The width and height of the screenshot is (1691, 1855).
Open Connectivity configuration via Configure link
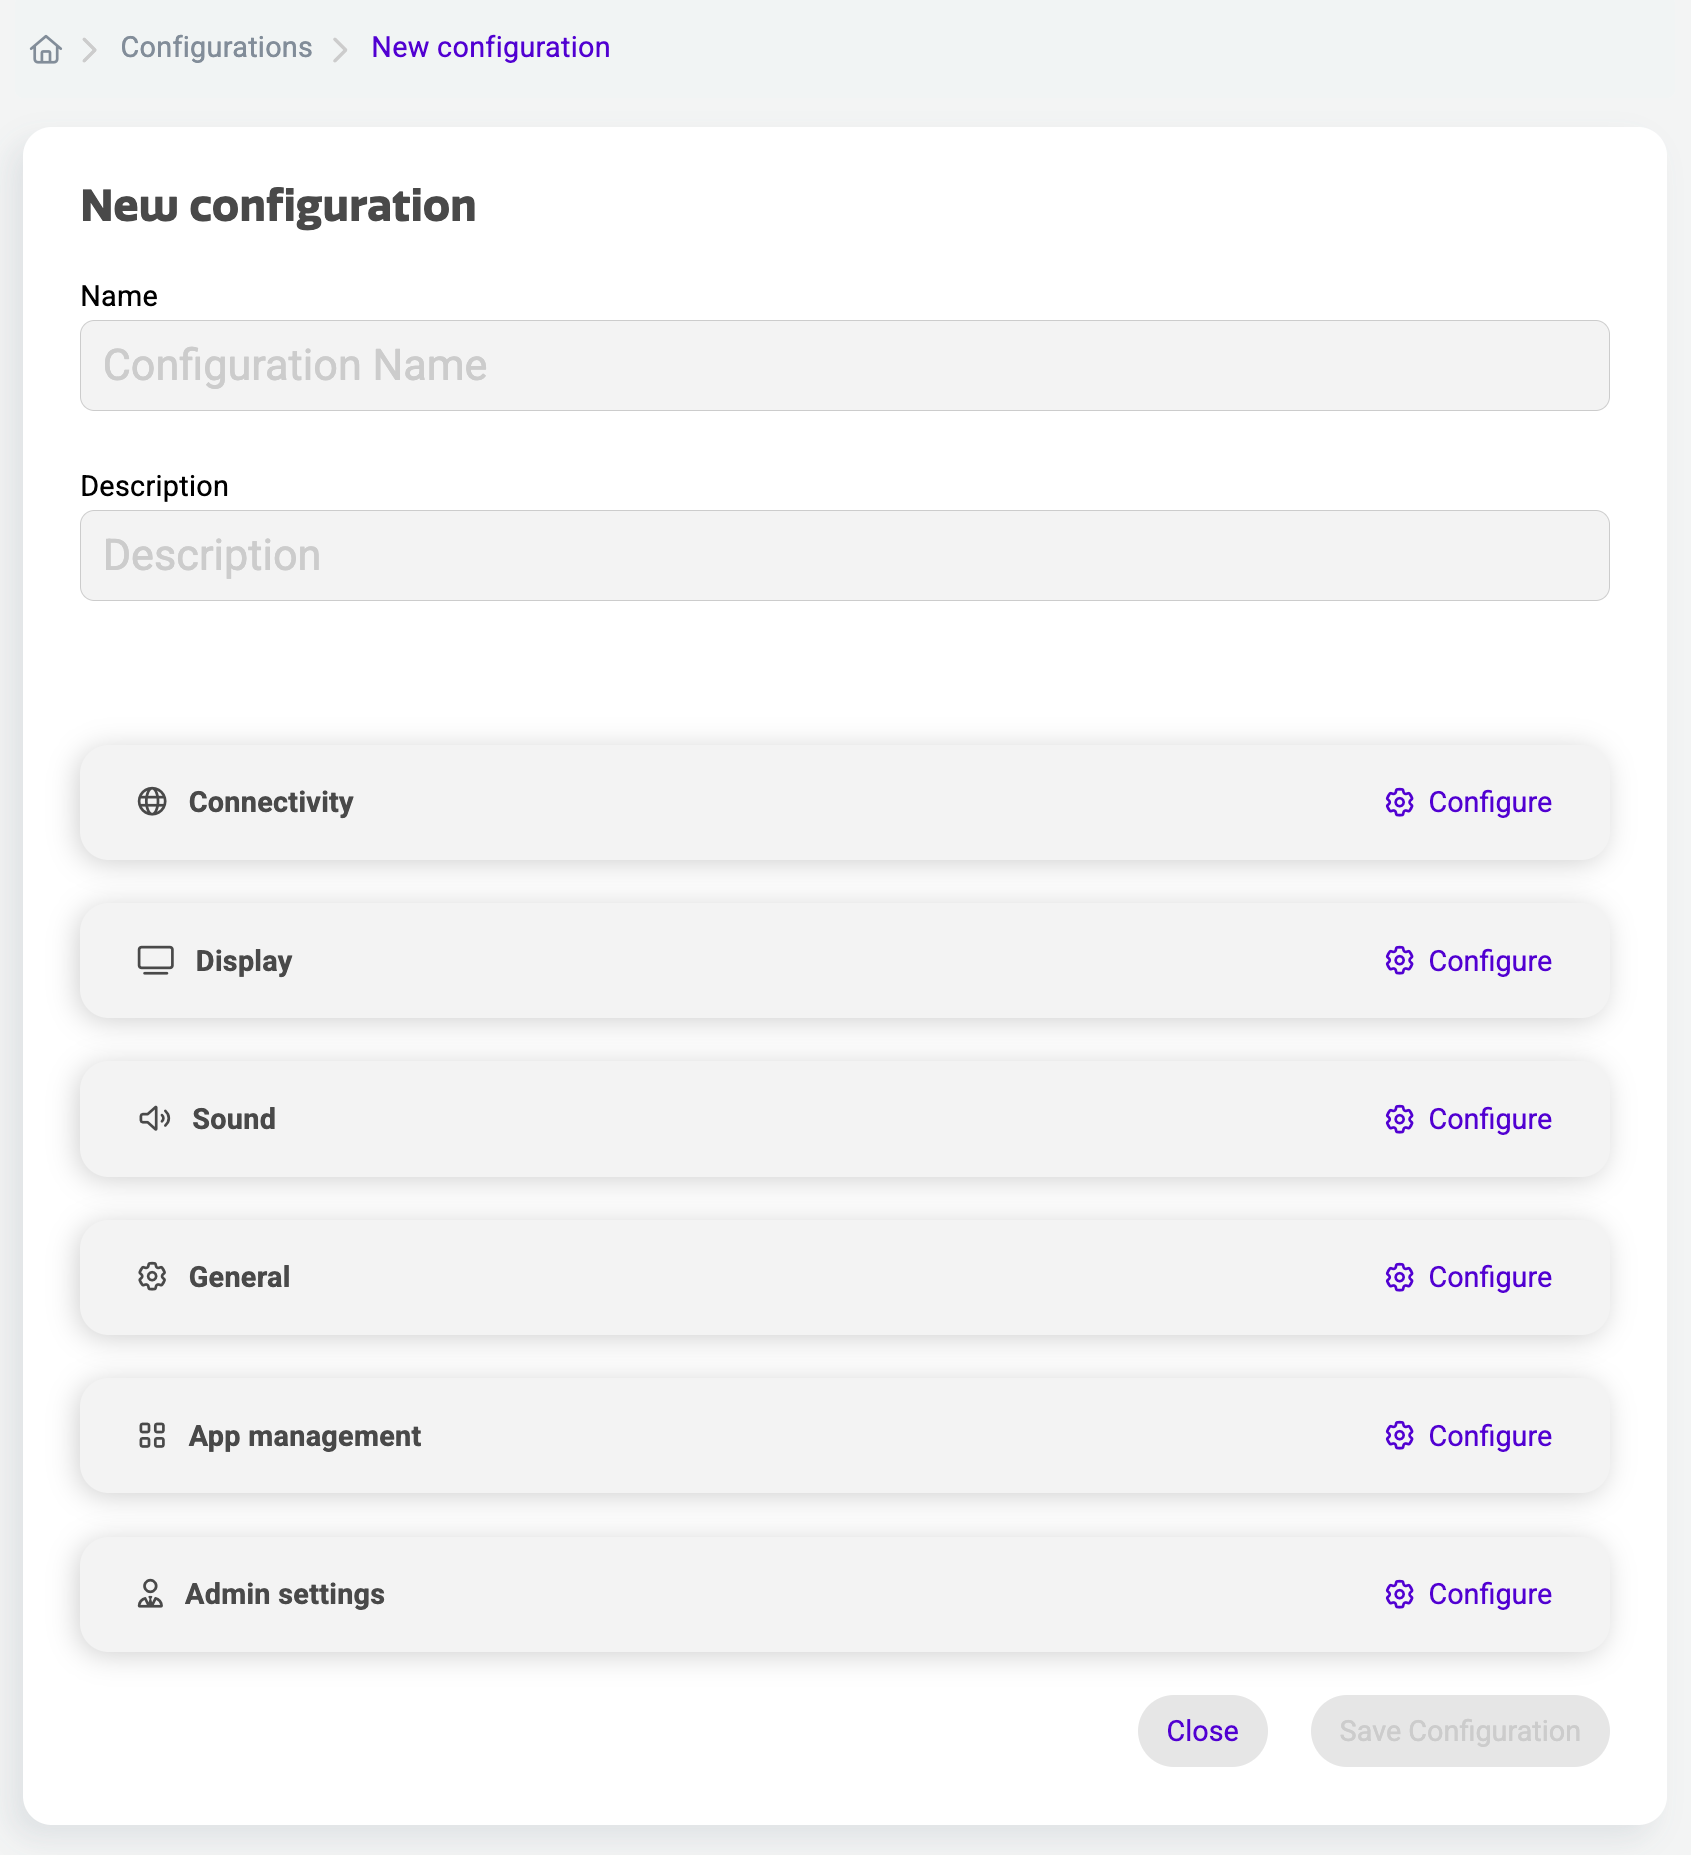[1490, 802]
